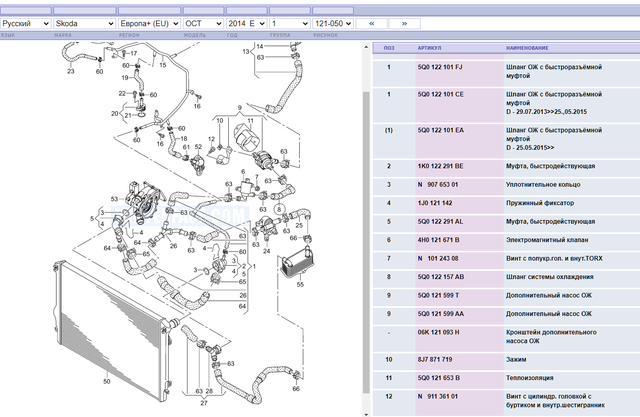
Task: Click radiator callout number 50 in diagram
Action: pos(107,382)
